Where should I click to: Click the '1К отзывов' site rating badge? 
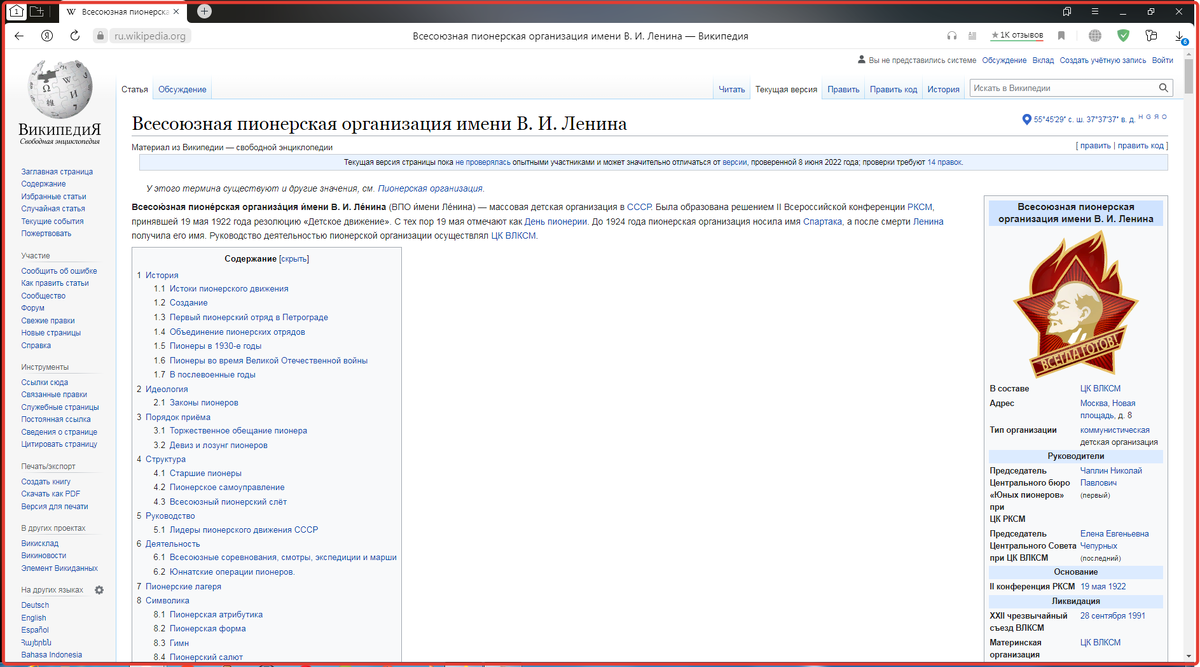click(x=1017, y=36)
